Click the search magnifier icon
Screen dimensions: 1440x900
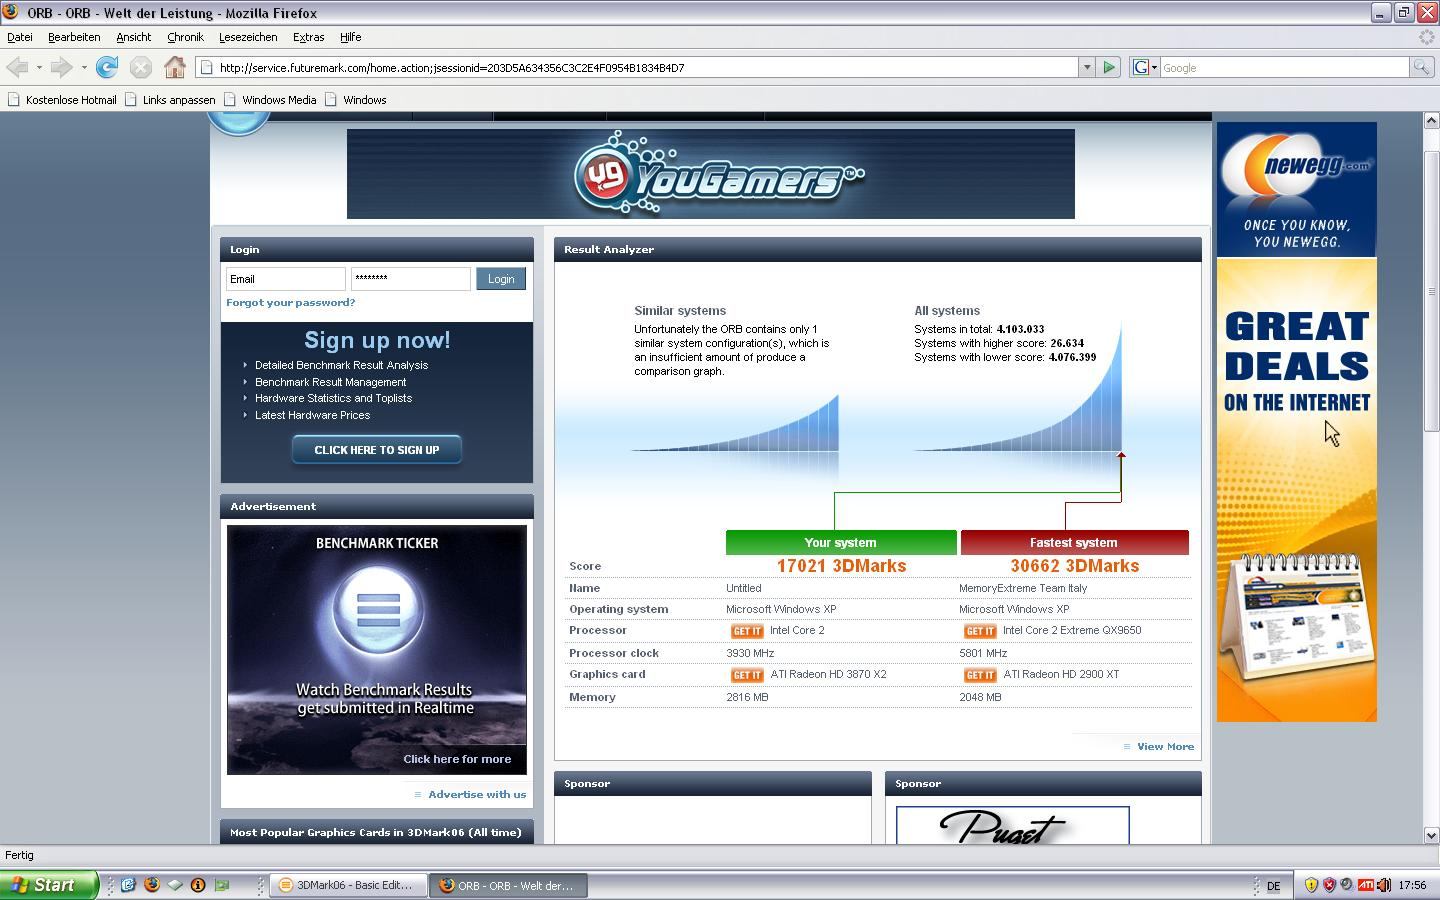pyautogui.click(x=1420, y=68)
